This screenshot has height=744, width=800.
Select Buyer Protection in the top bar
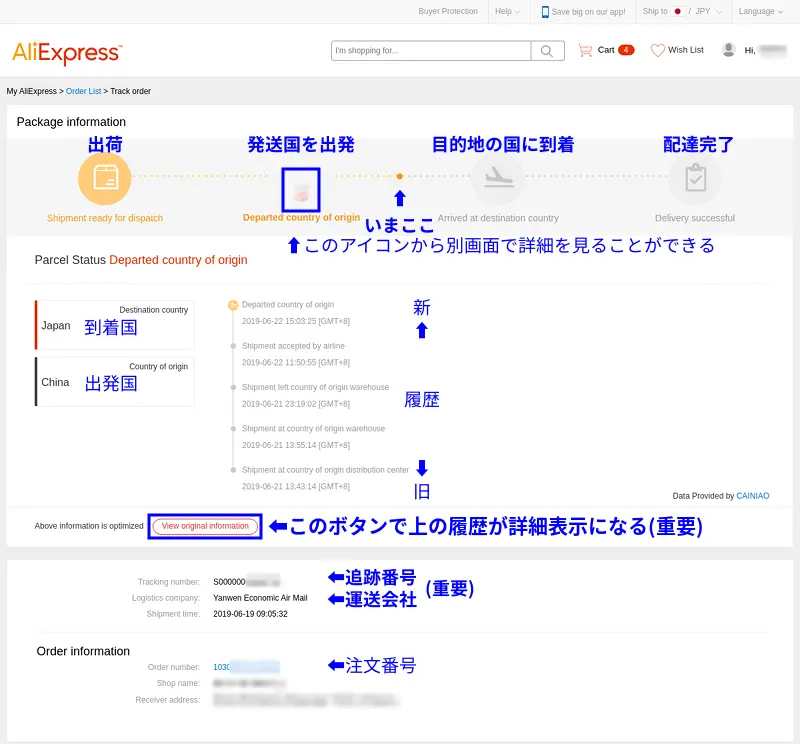[447, 12]
